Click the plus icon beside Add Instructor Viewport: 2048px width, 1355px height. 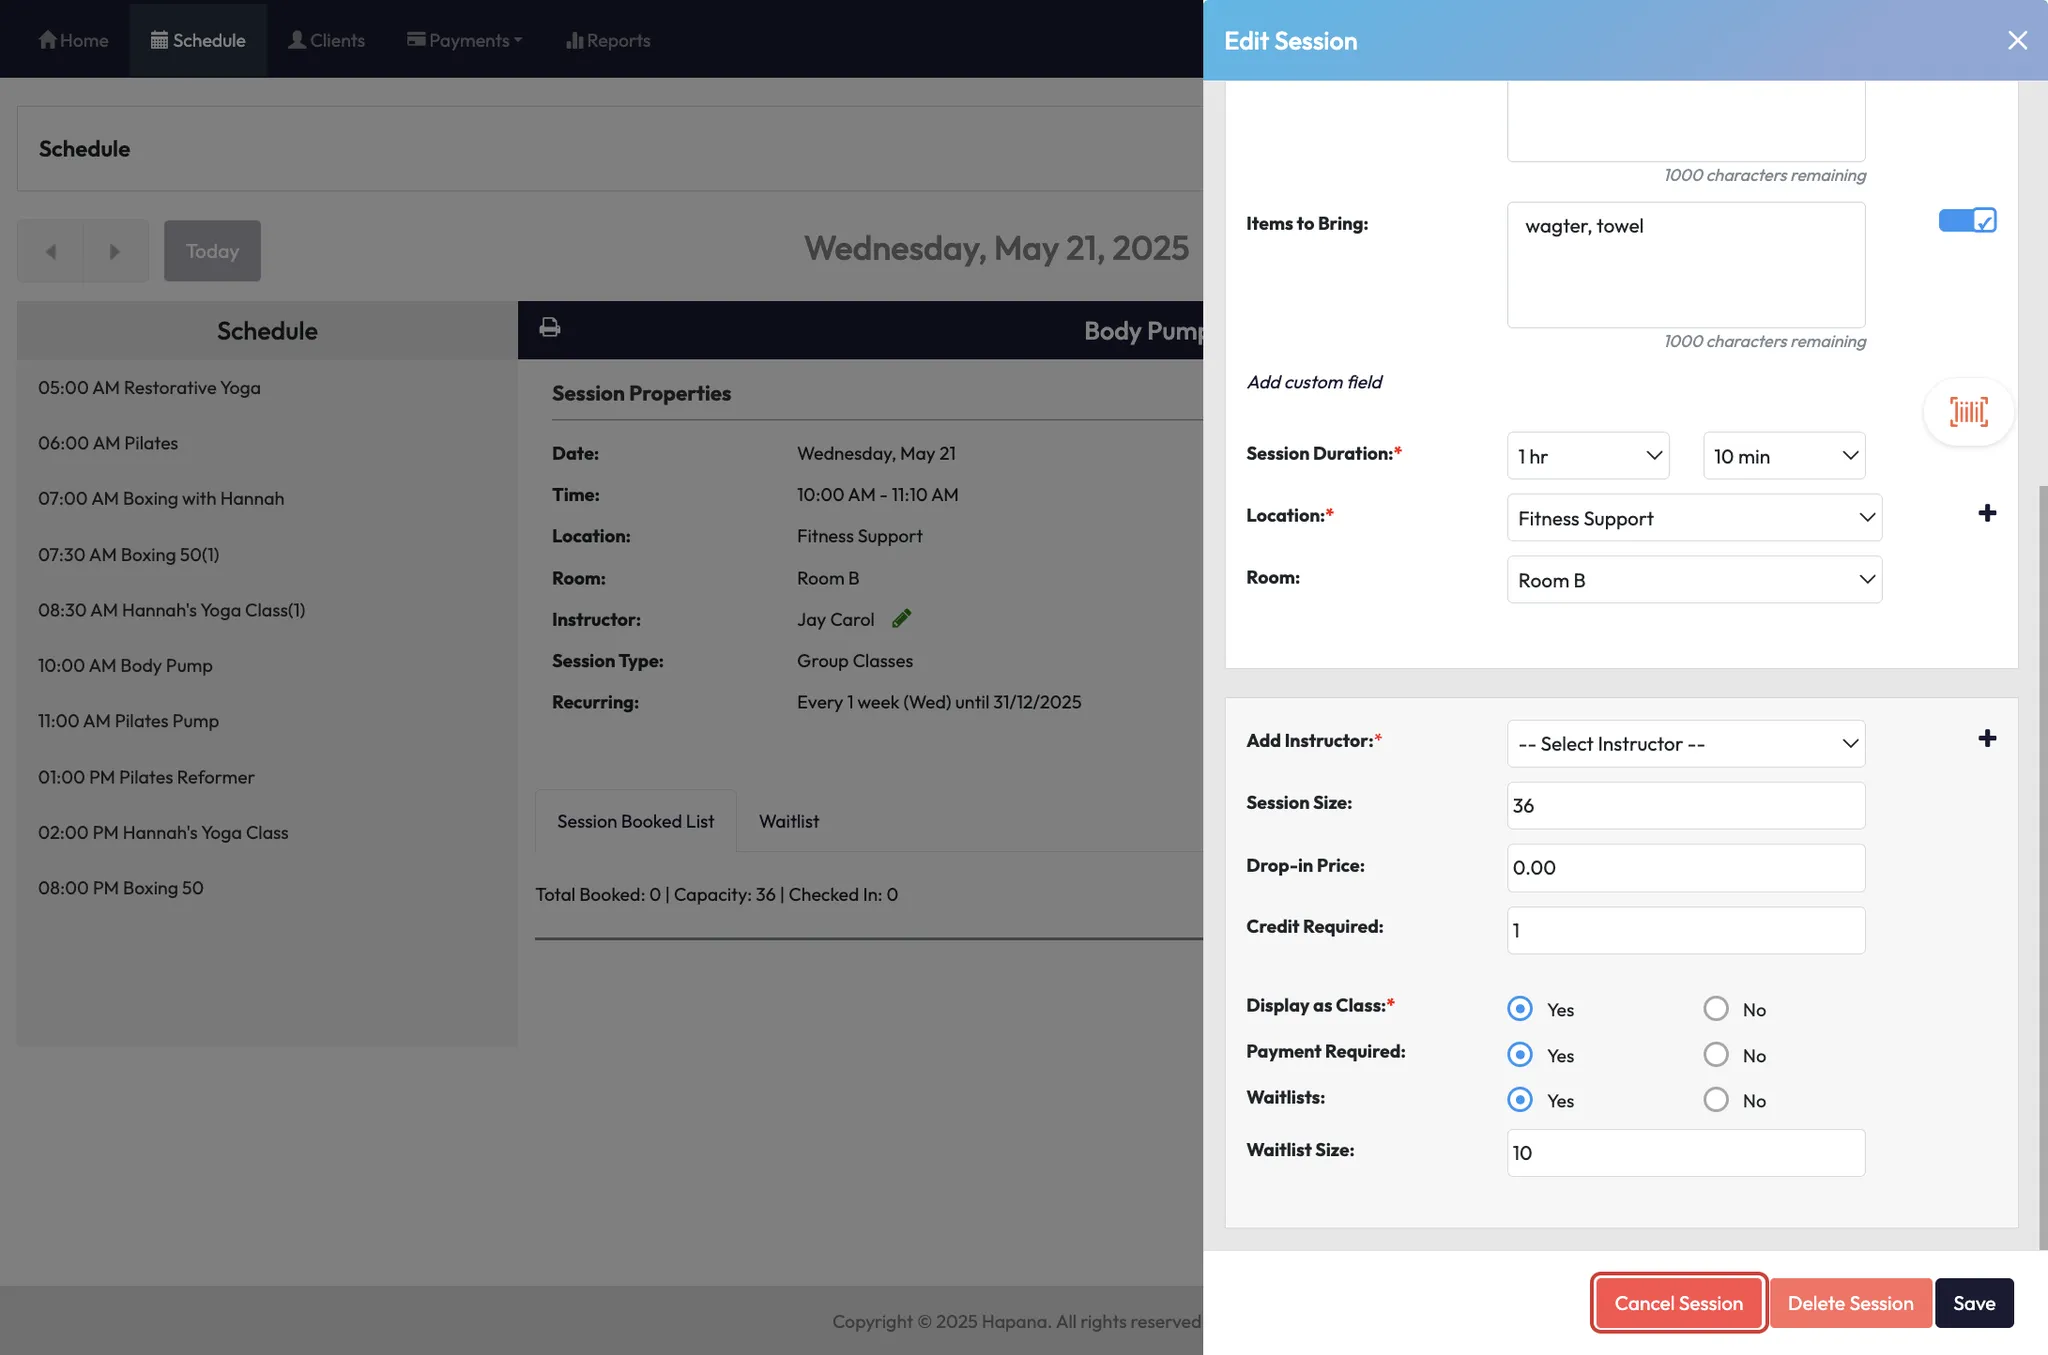pos(1986,738)
